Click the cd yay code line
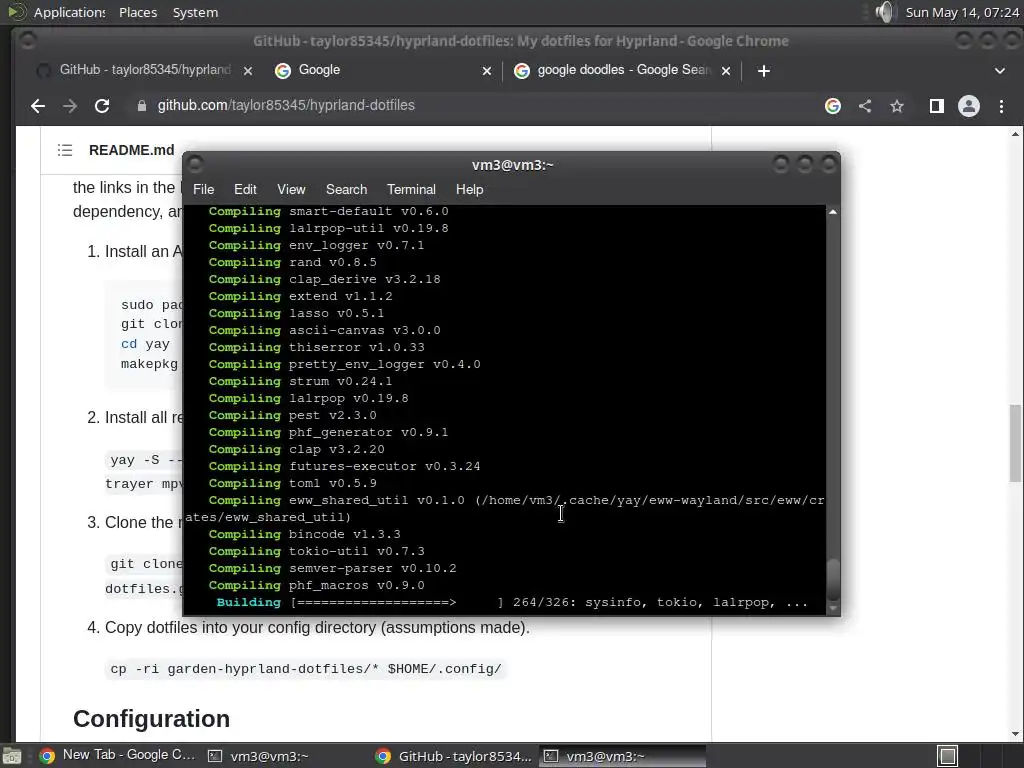The image size is (1024, 768). 145,344
